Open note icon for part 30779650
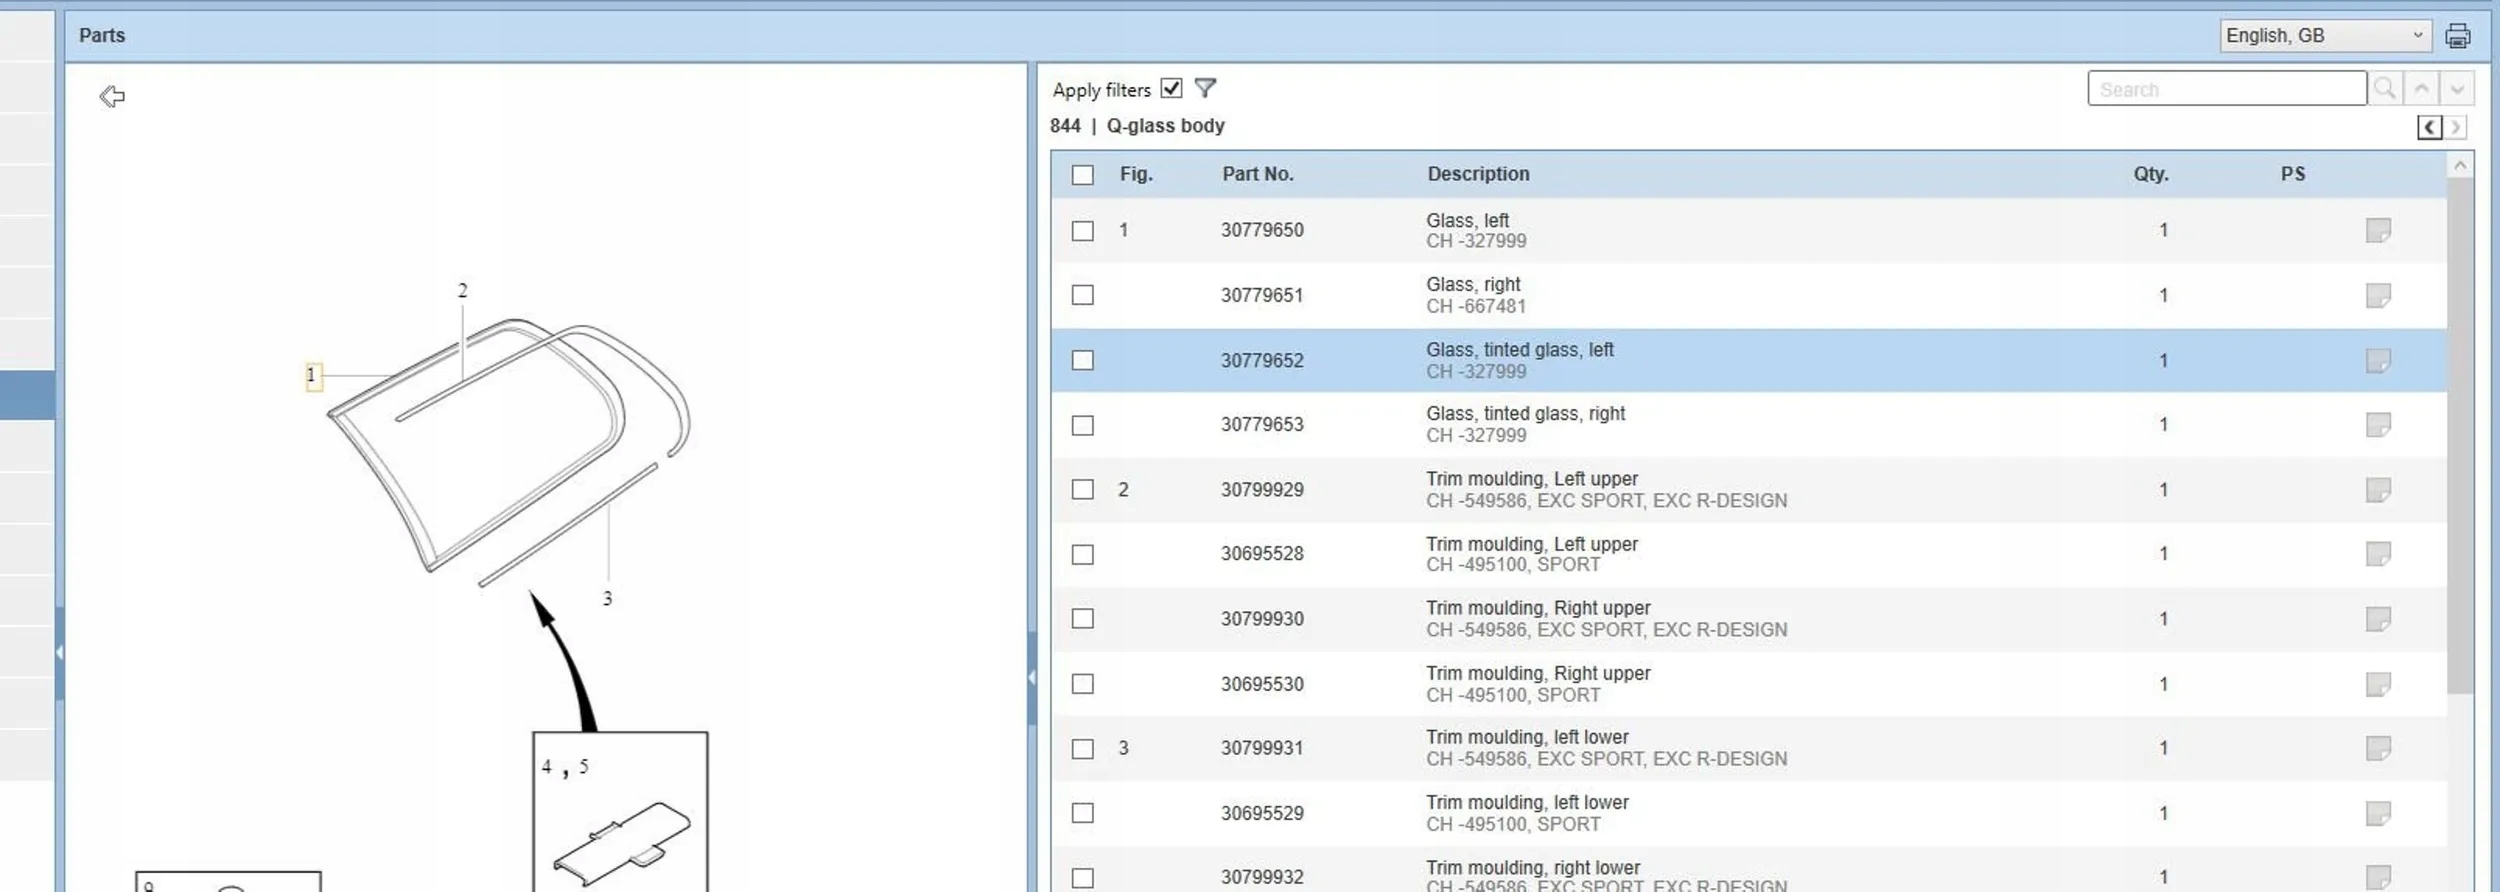Image resolution: width=2500 pixels, height=892 pixels. [2378, 230]
